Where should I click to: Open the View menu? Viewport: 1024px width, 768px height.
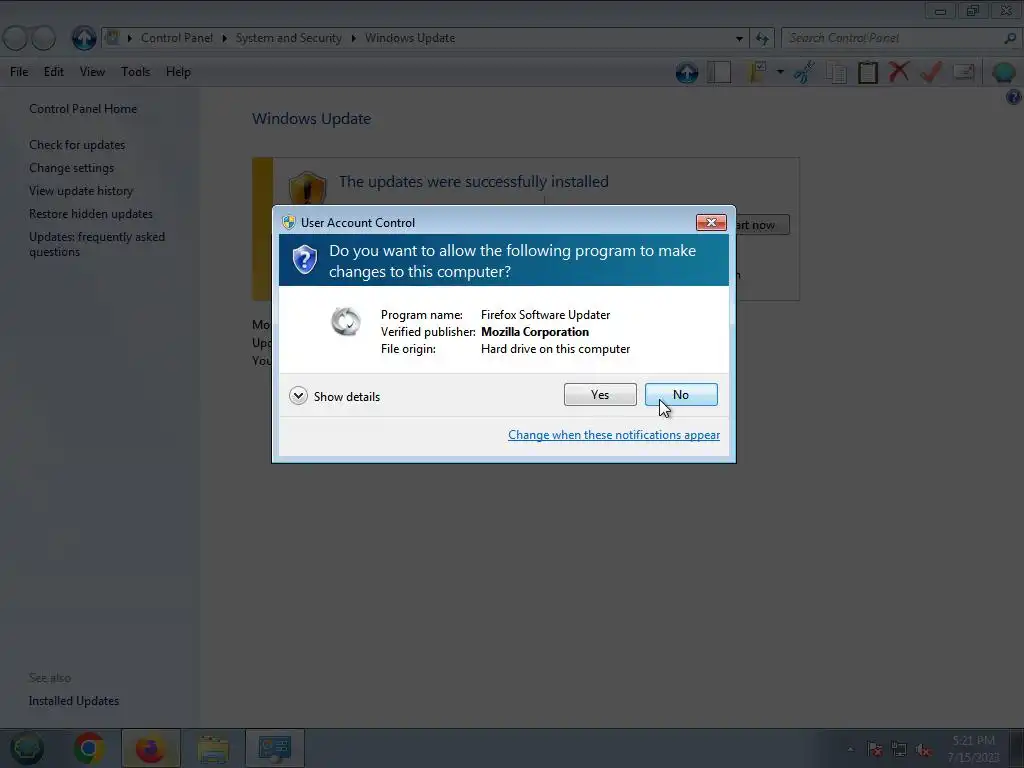pos(92,72)
